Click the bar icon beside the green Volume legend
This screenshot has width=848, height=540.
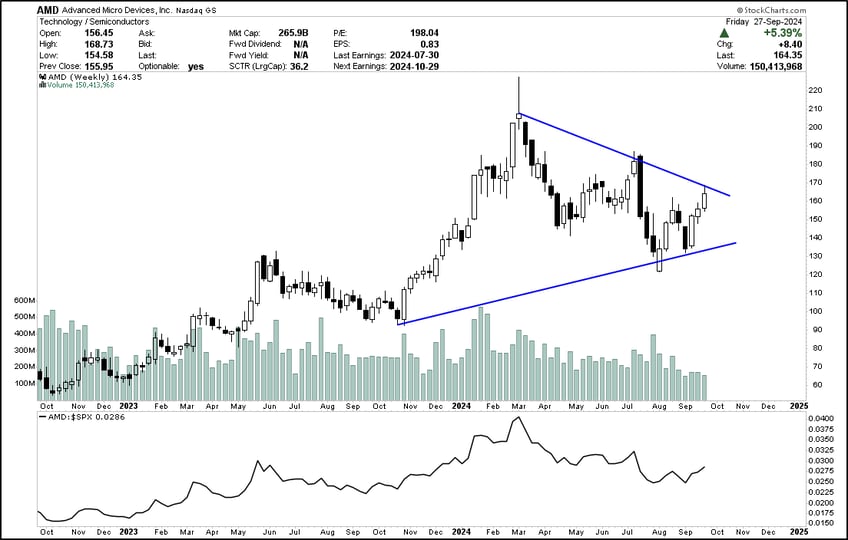tap(43, 85)
